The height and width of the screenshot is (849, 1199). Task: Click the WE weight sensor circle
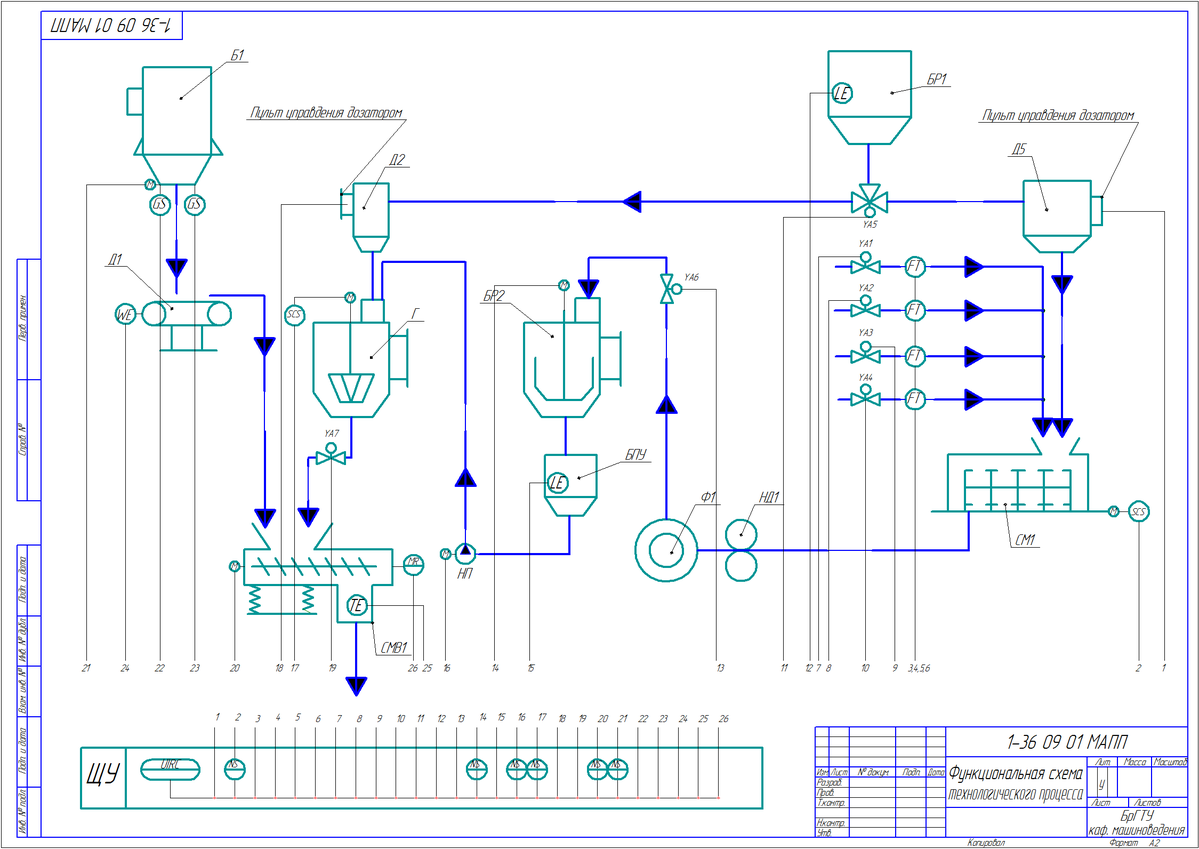[125, 314]
